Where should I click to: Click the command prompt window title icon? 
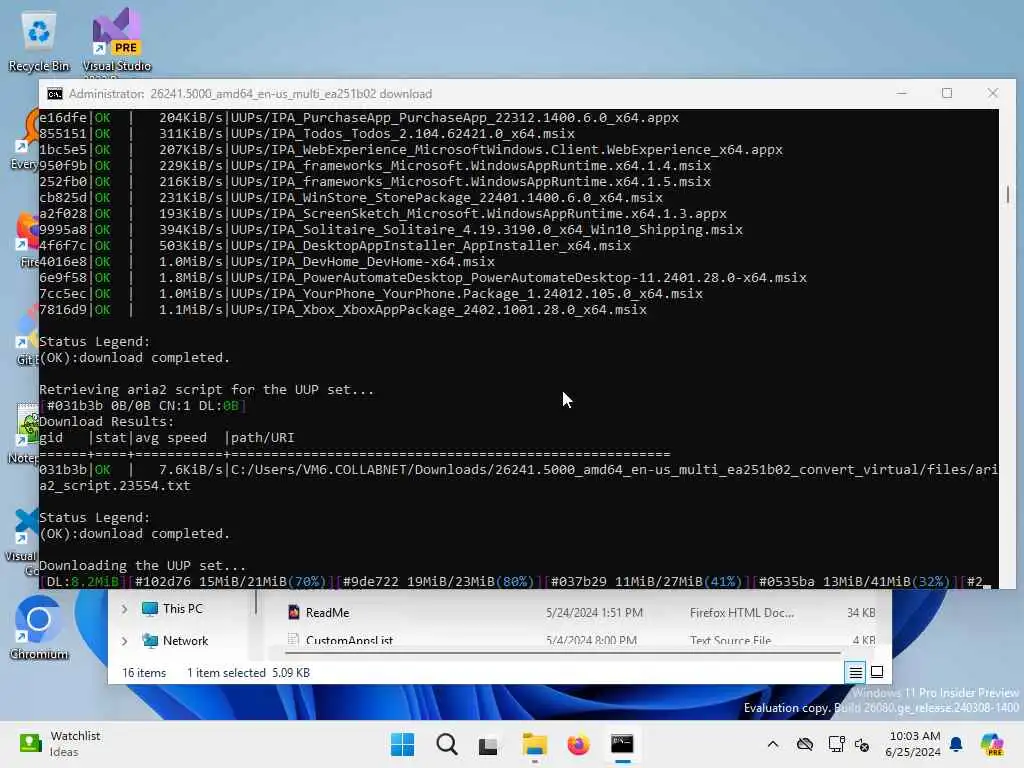click(55, 94)
